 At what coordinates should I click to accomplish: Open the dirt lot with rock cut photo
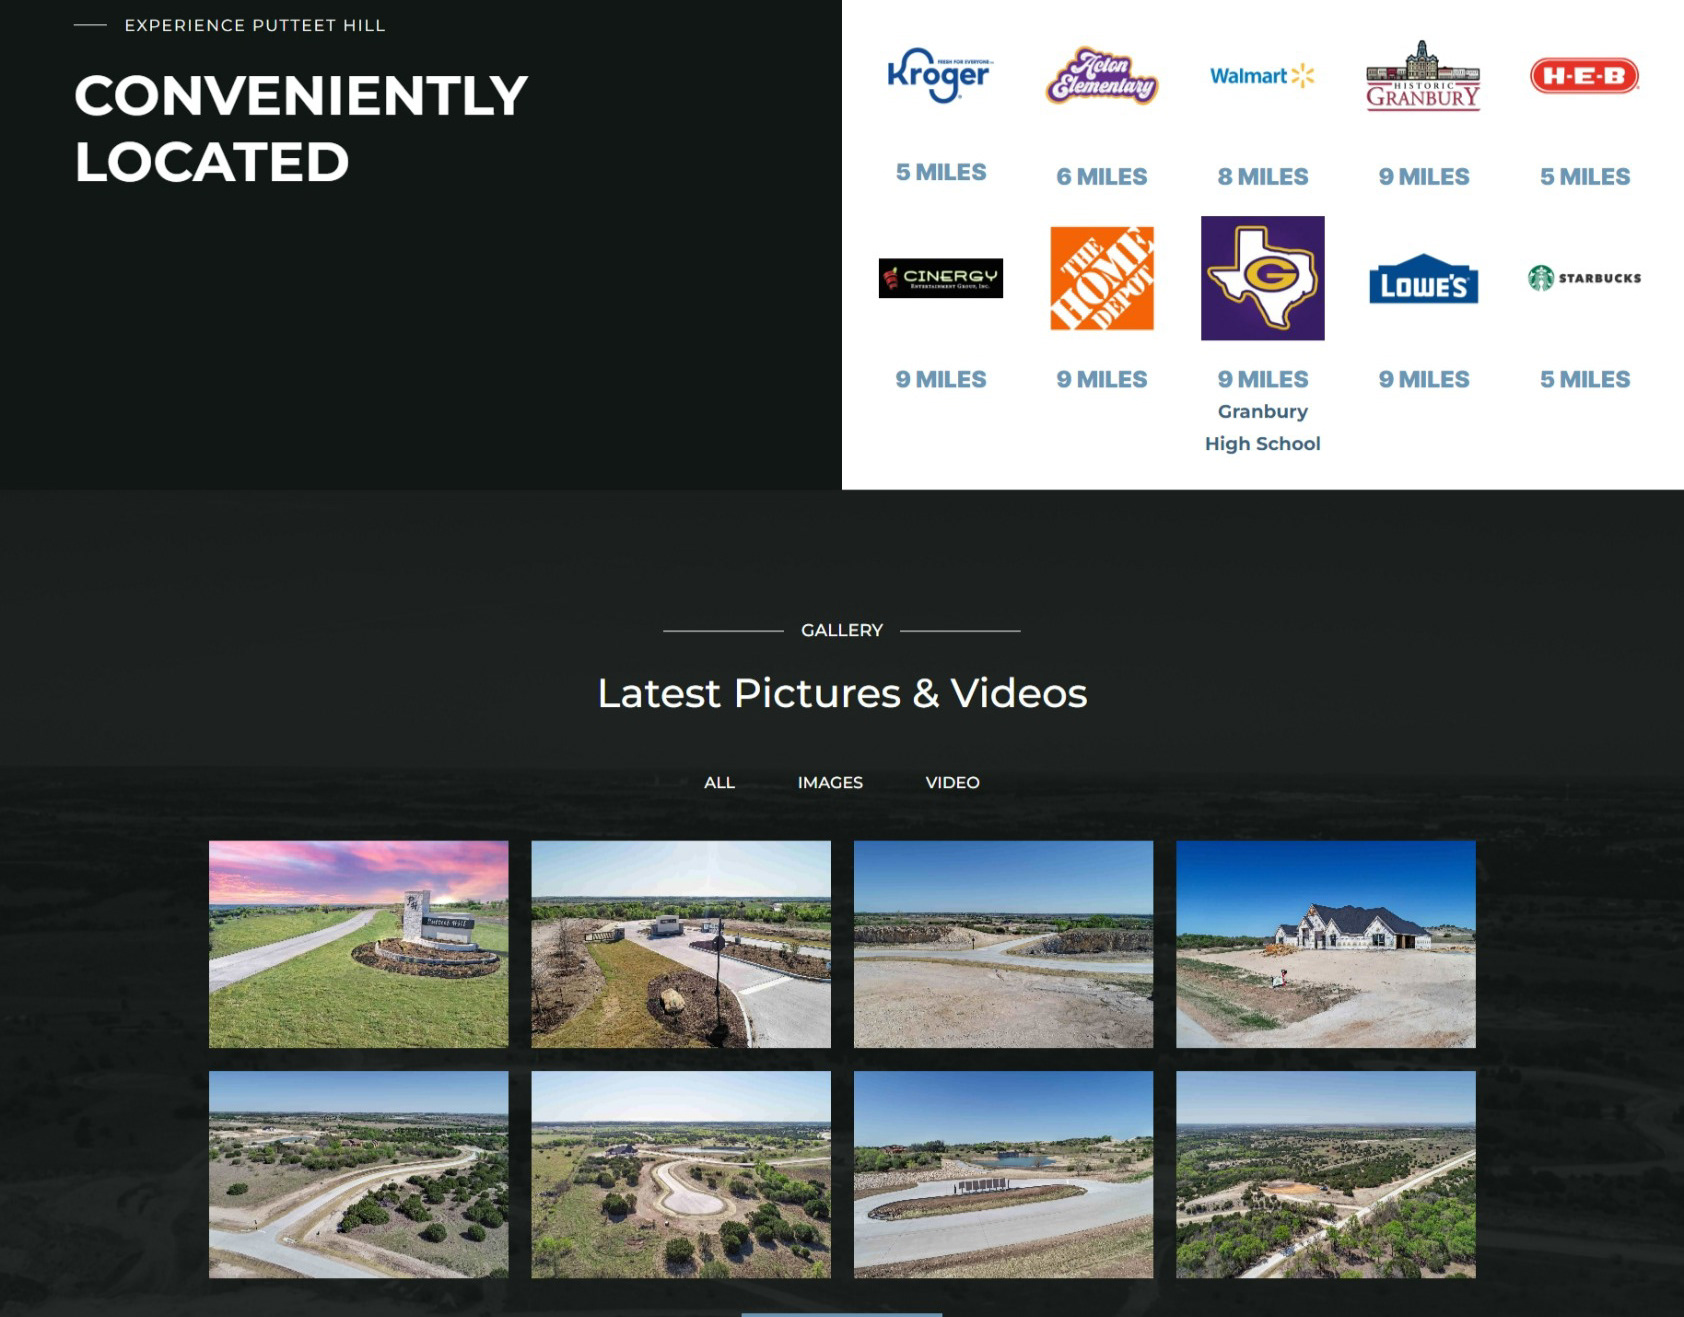1003,944
